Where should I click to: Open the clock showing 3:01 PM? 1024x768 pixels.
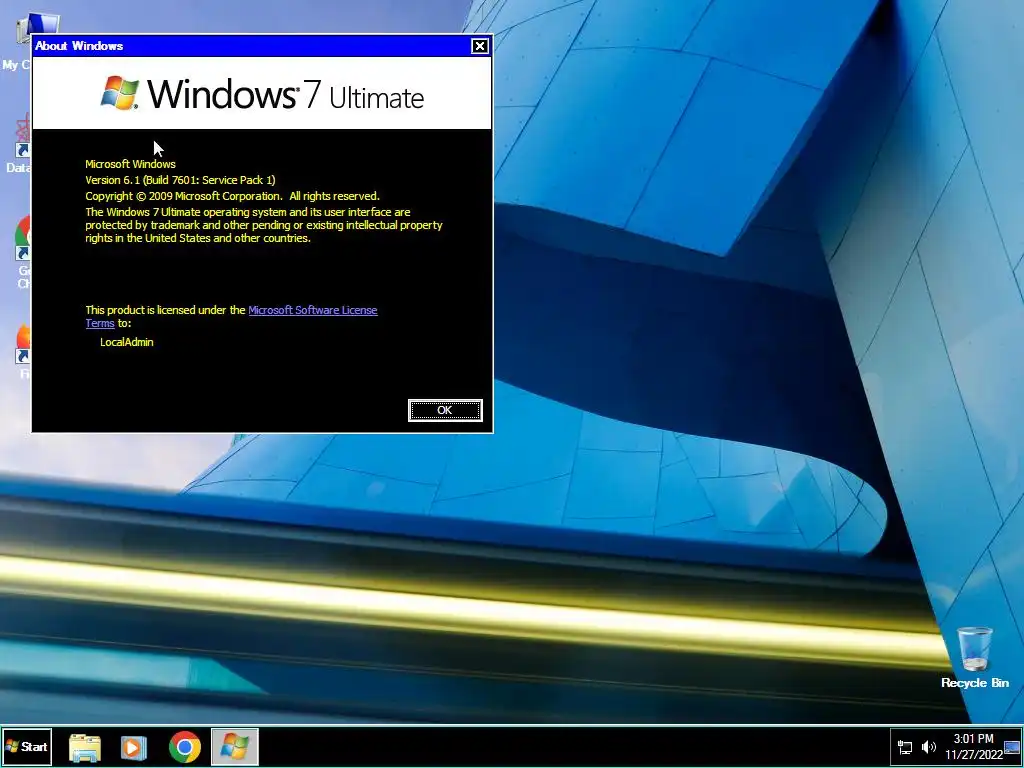pos(973,739)
